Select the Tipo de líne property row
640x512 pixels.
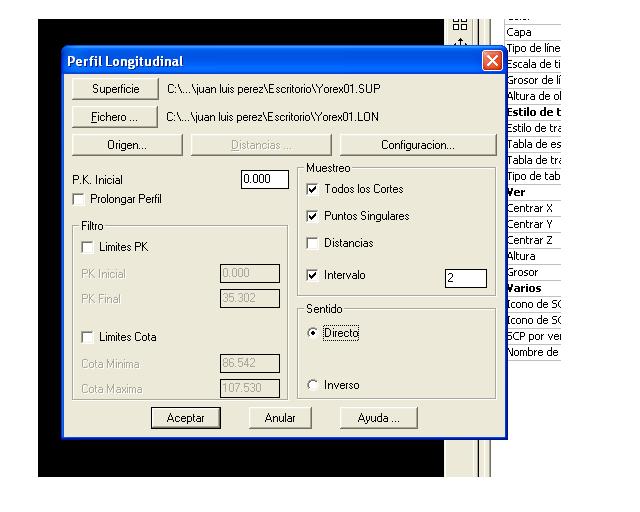[533, 48]
